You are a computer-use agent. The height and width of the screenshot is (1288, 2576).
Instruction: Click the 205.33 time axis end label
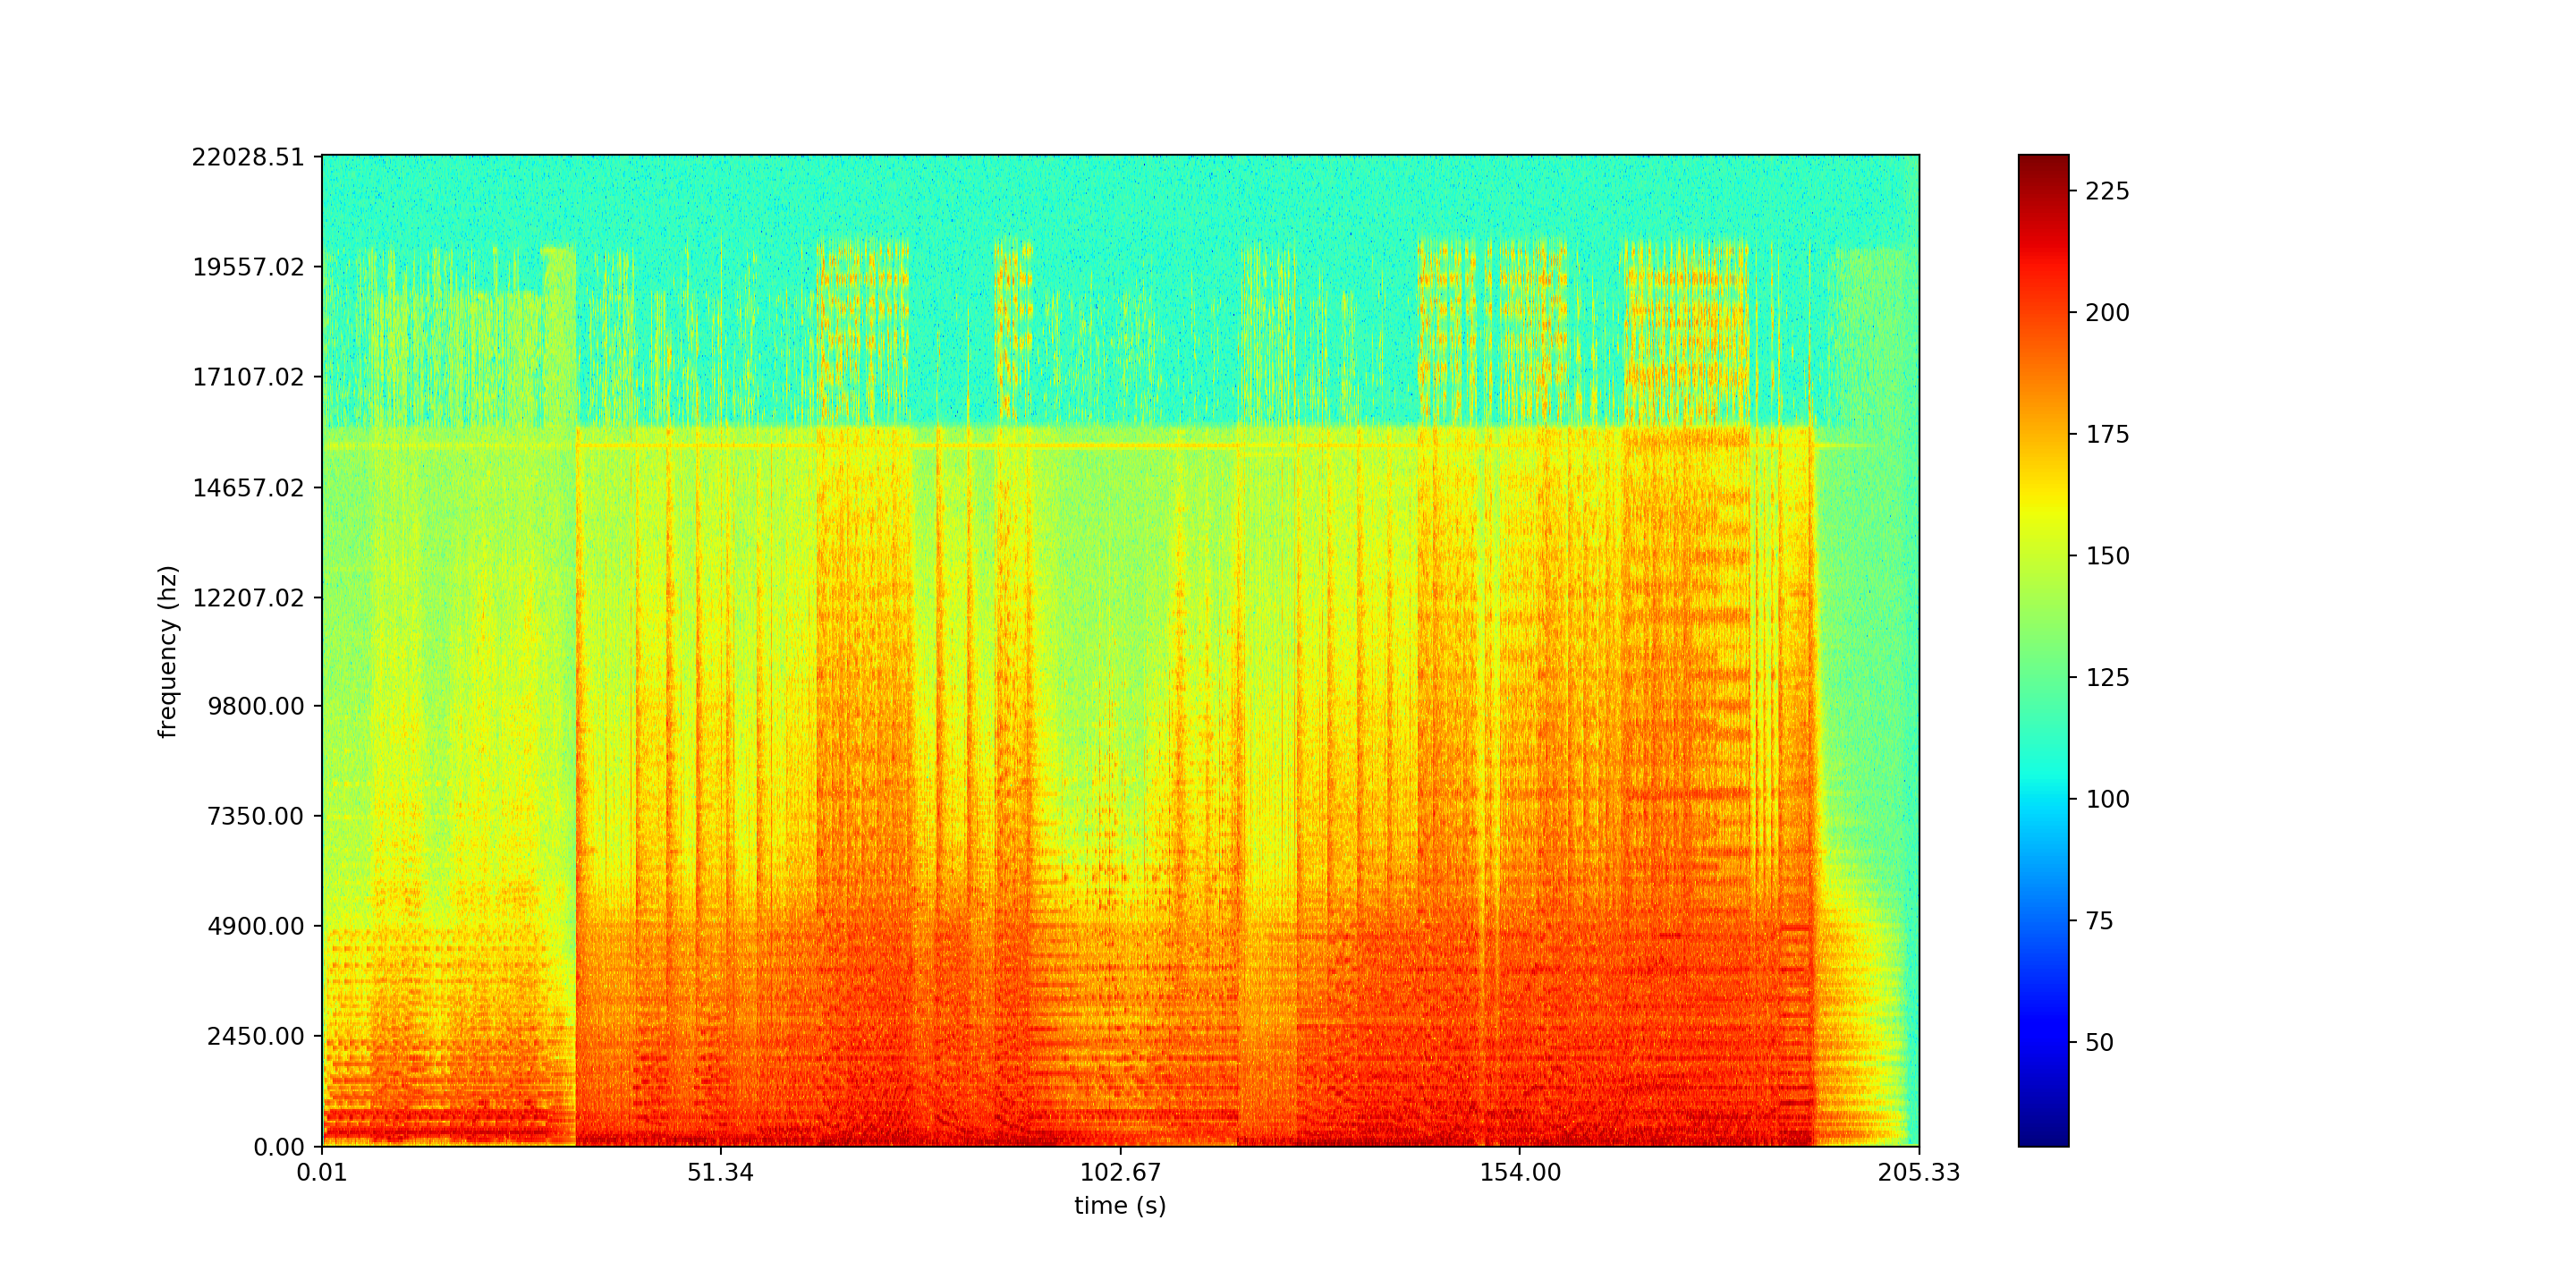1918,1173
